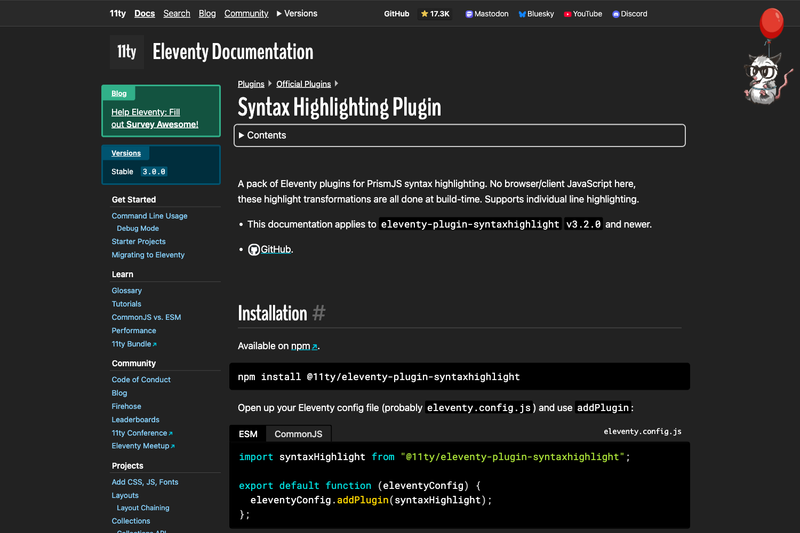Open Glossary in sidebar
This screenshot has width=800, height=533.
pos(127,290)
